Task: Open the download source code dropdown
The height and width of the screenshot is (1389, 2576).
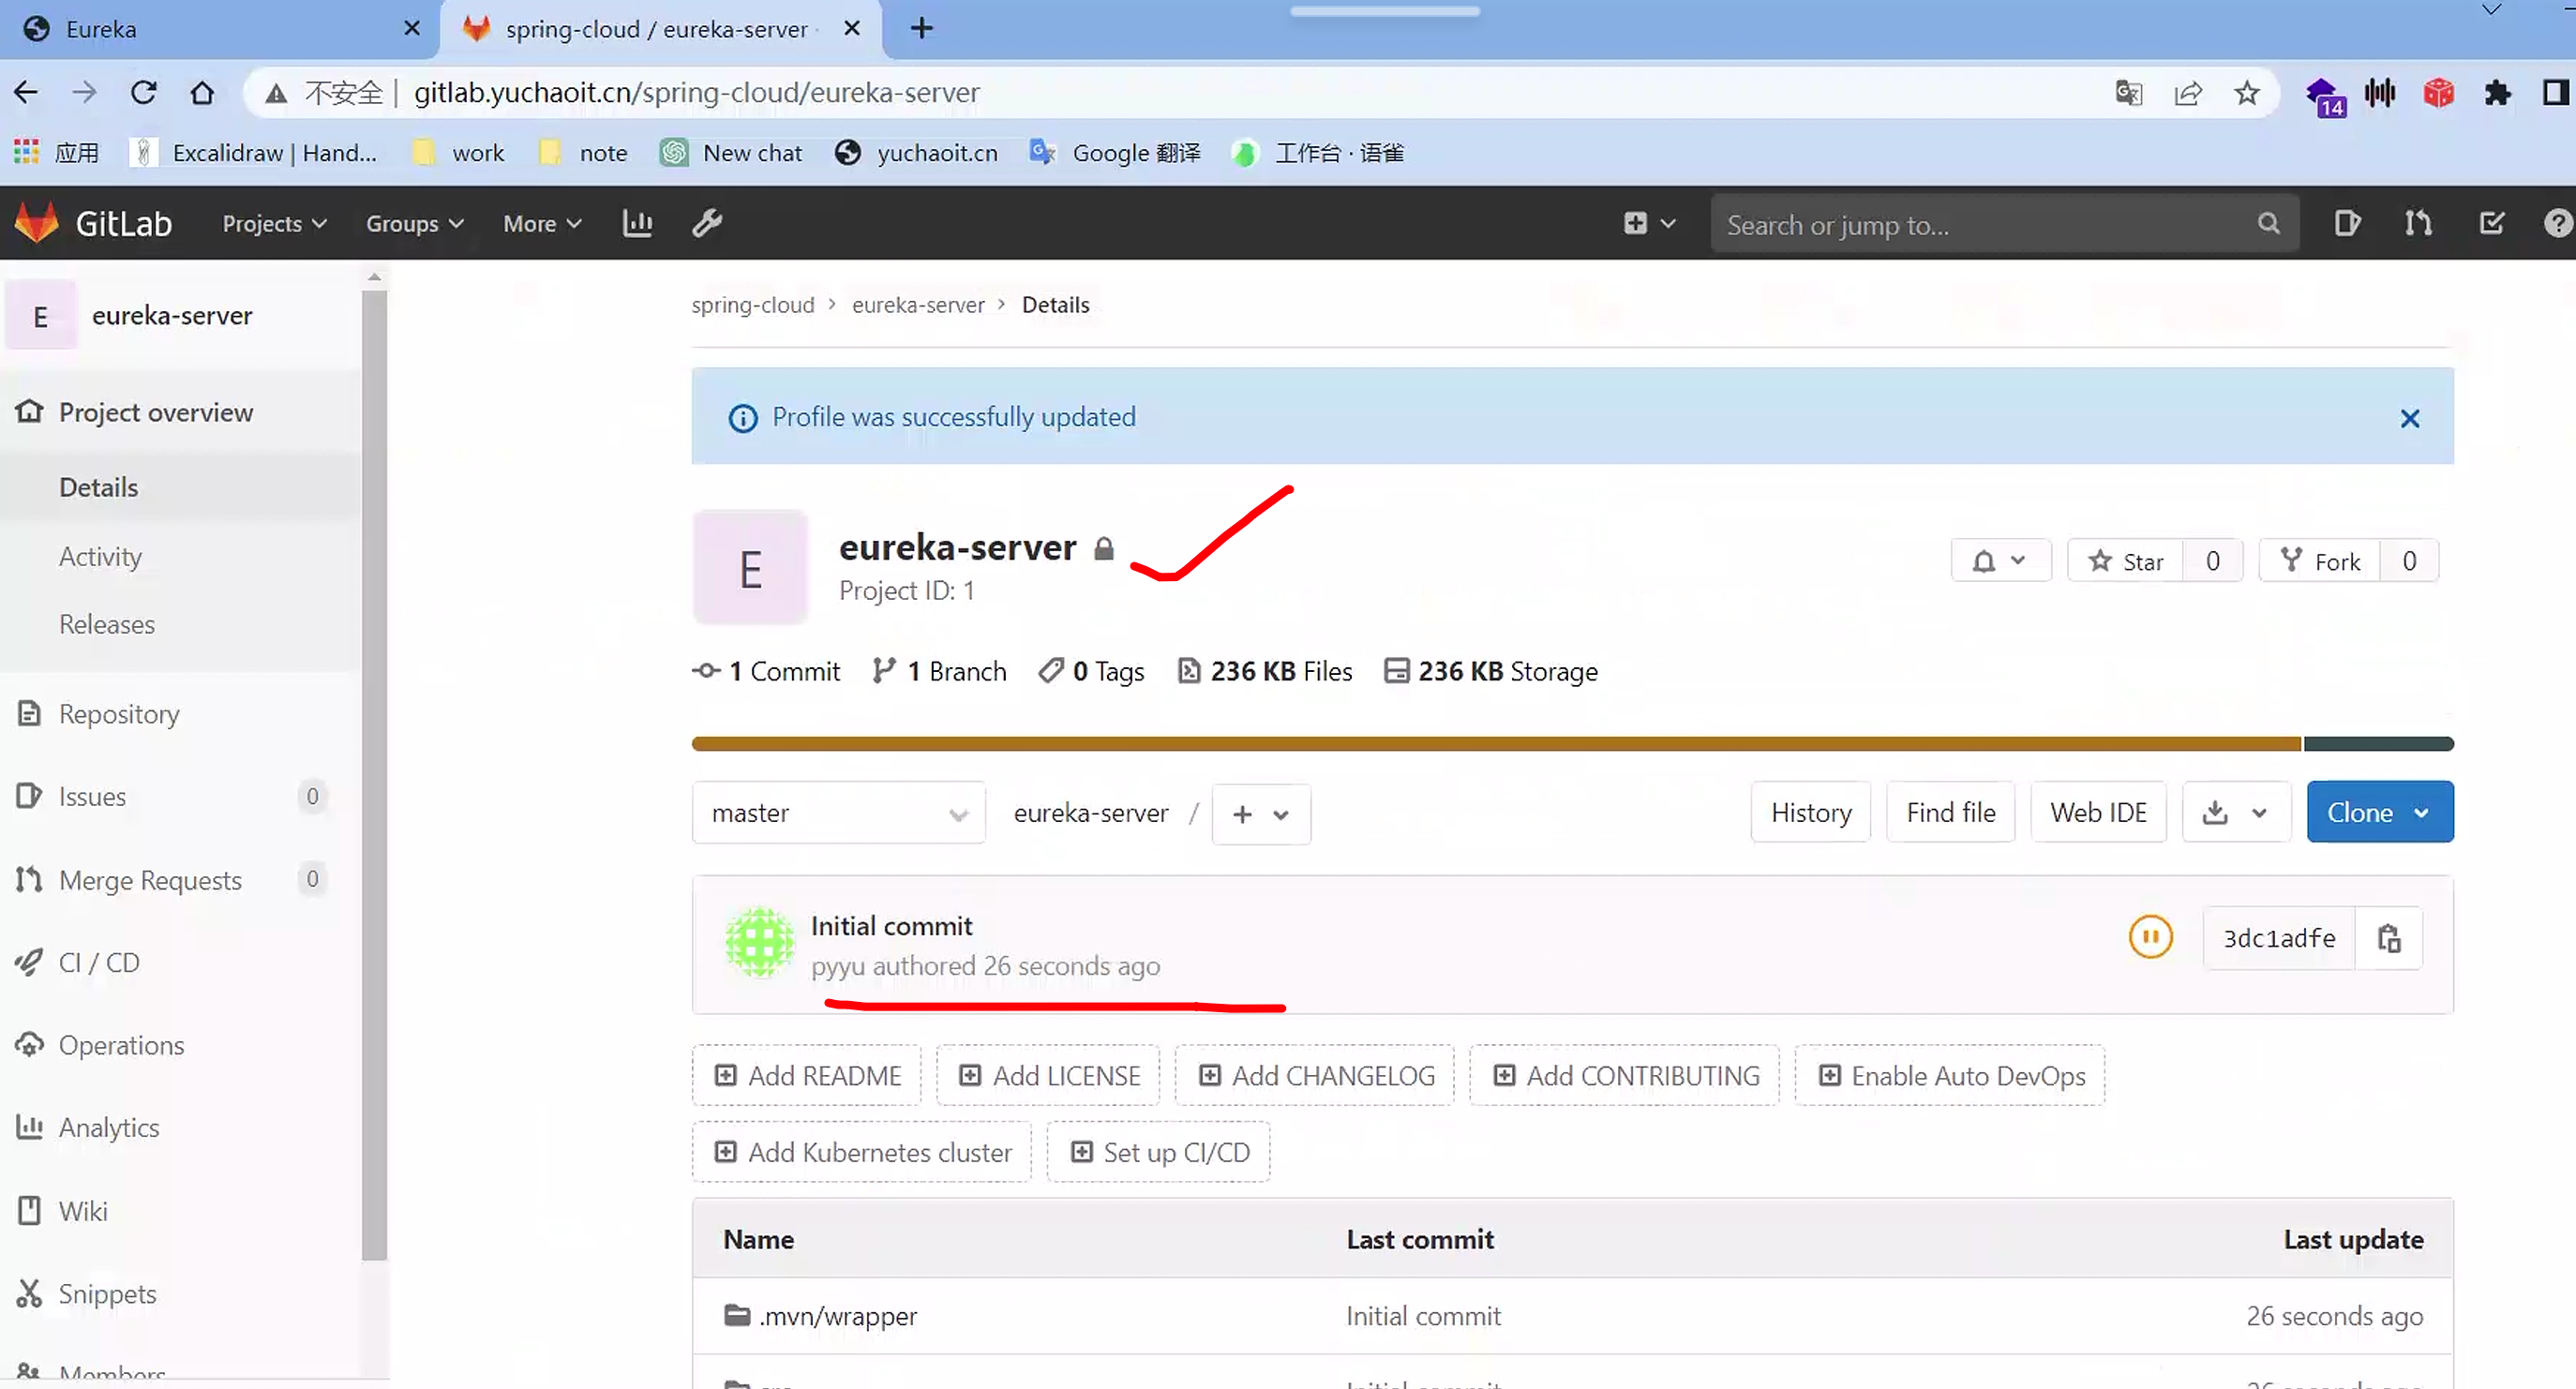Action: click(x=2235, y=812)
